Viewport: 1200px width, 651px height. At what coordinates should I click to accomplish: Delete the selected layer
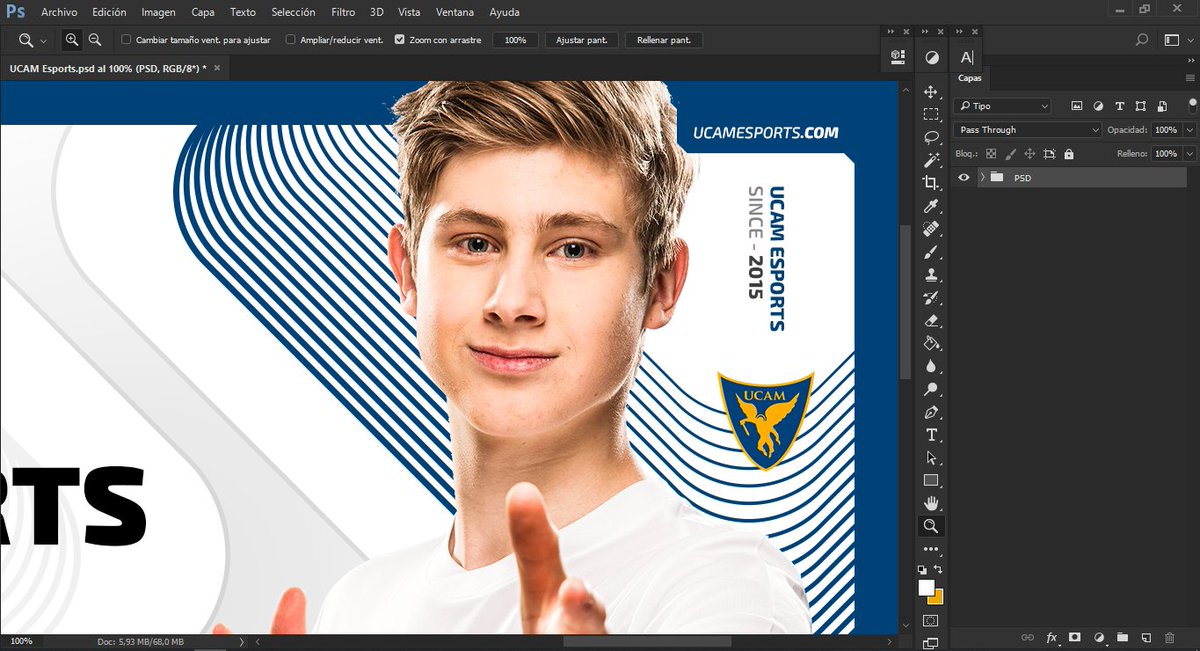(x=1169, y=637)
